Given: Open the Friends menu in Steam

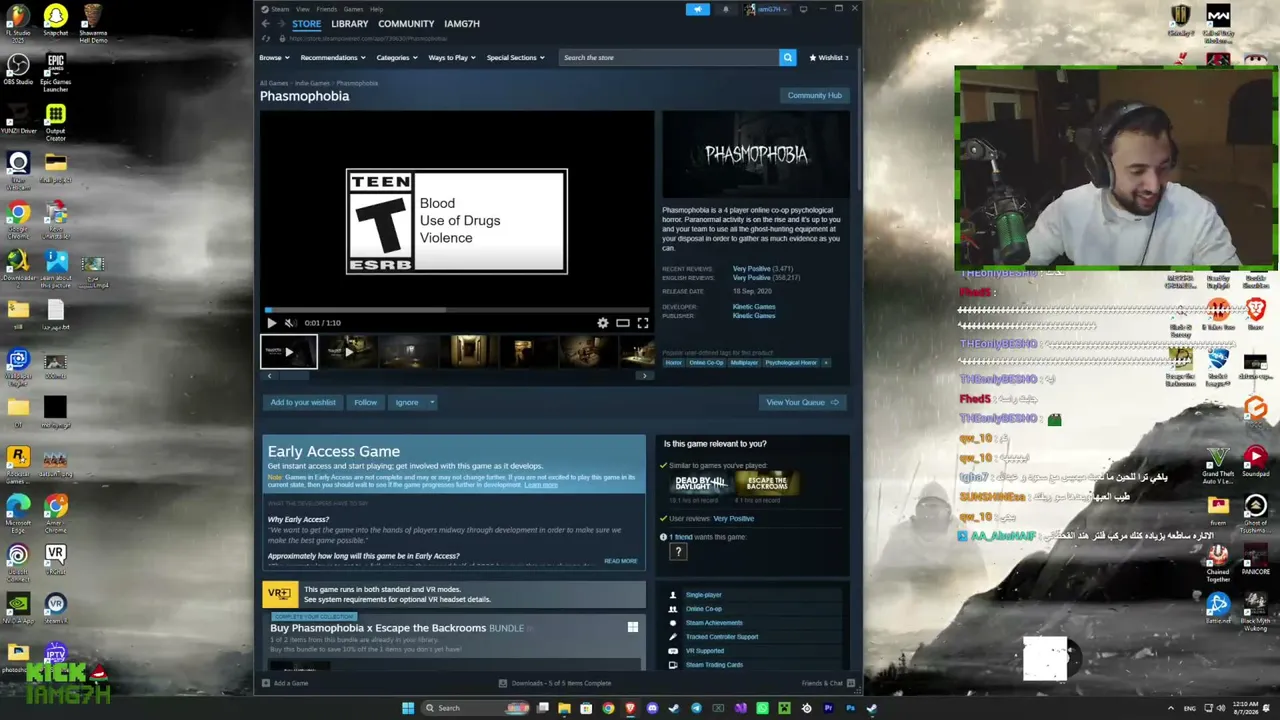Looking at the screenshot, I should point(327,9).
